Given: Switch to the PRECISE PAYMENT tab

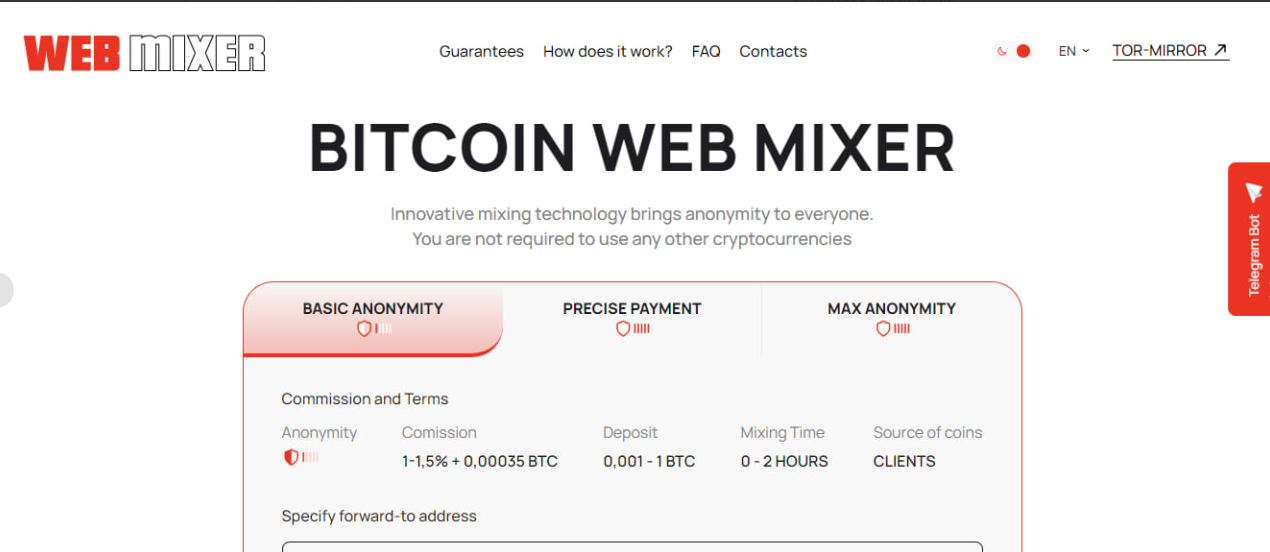Looking at the screenshot, I should coord(632,319).
